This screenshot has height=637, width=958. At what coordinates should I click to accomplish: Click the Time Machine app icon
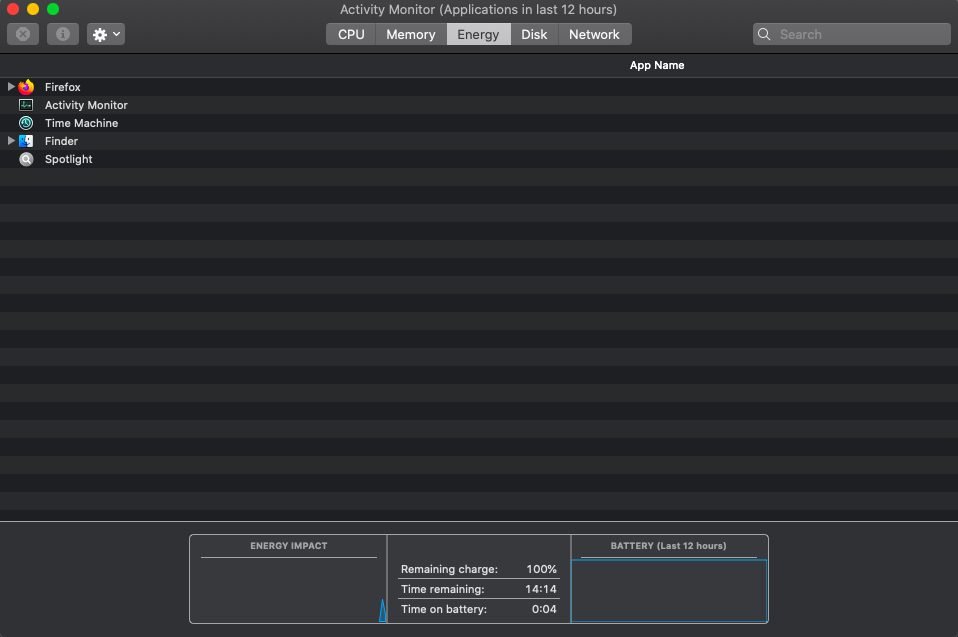[x=26, y=123]
